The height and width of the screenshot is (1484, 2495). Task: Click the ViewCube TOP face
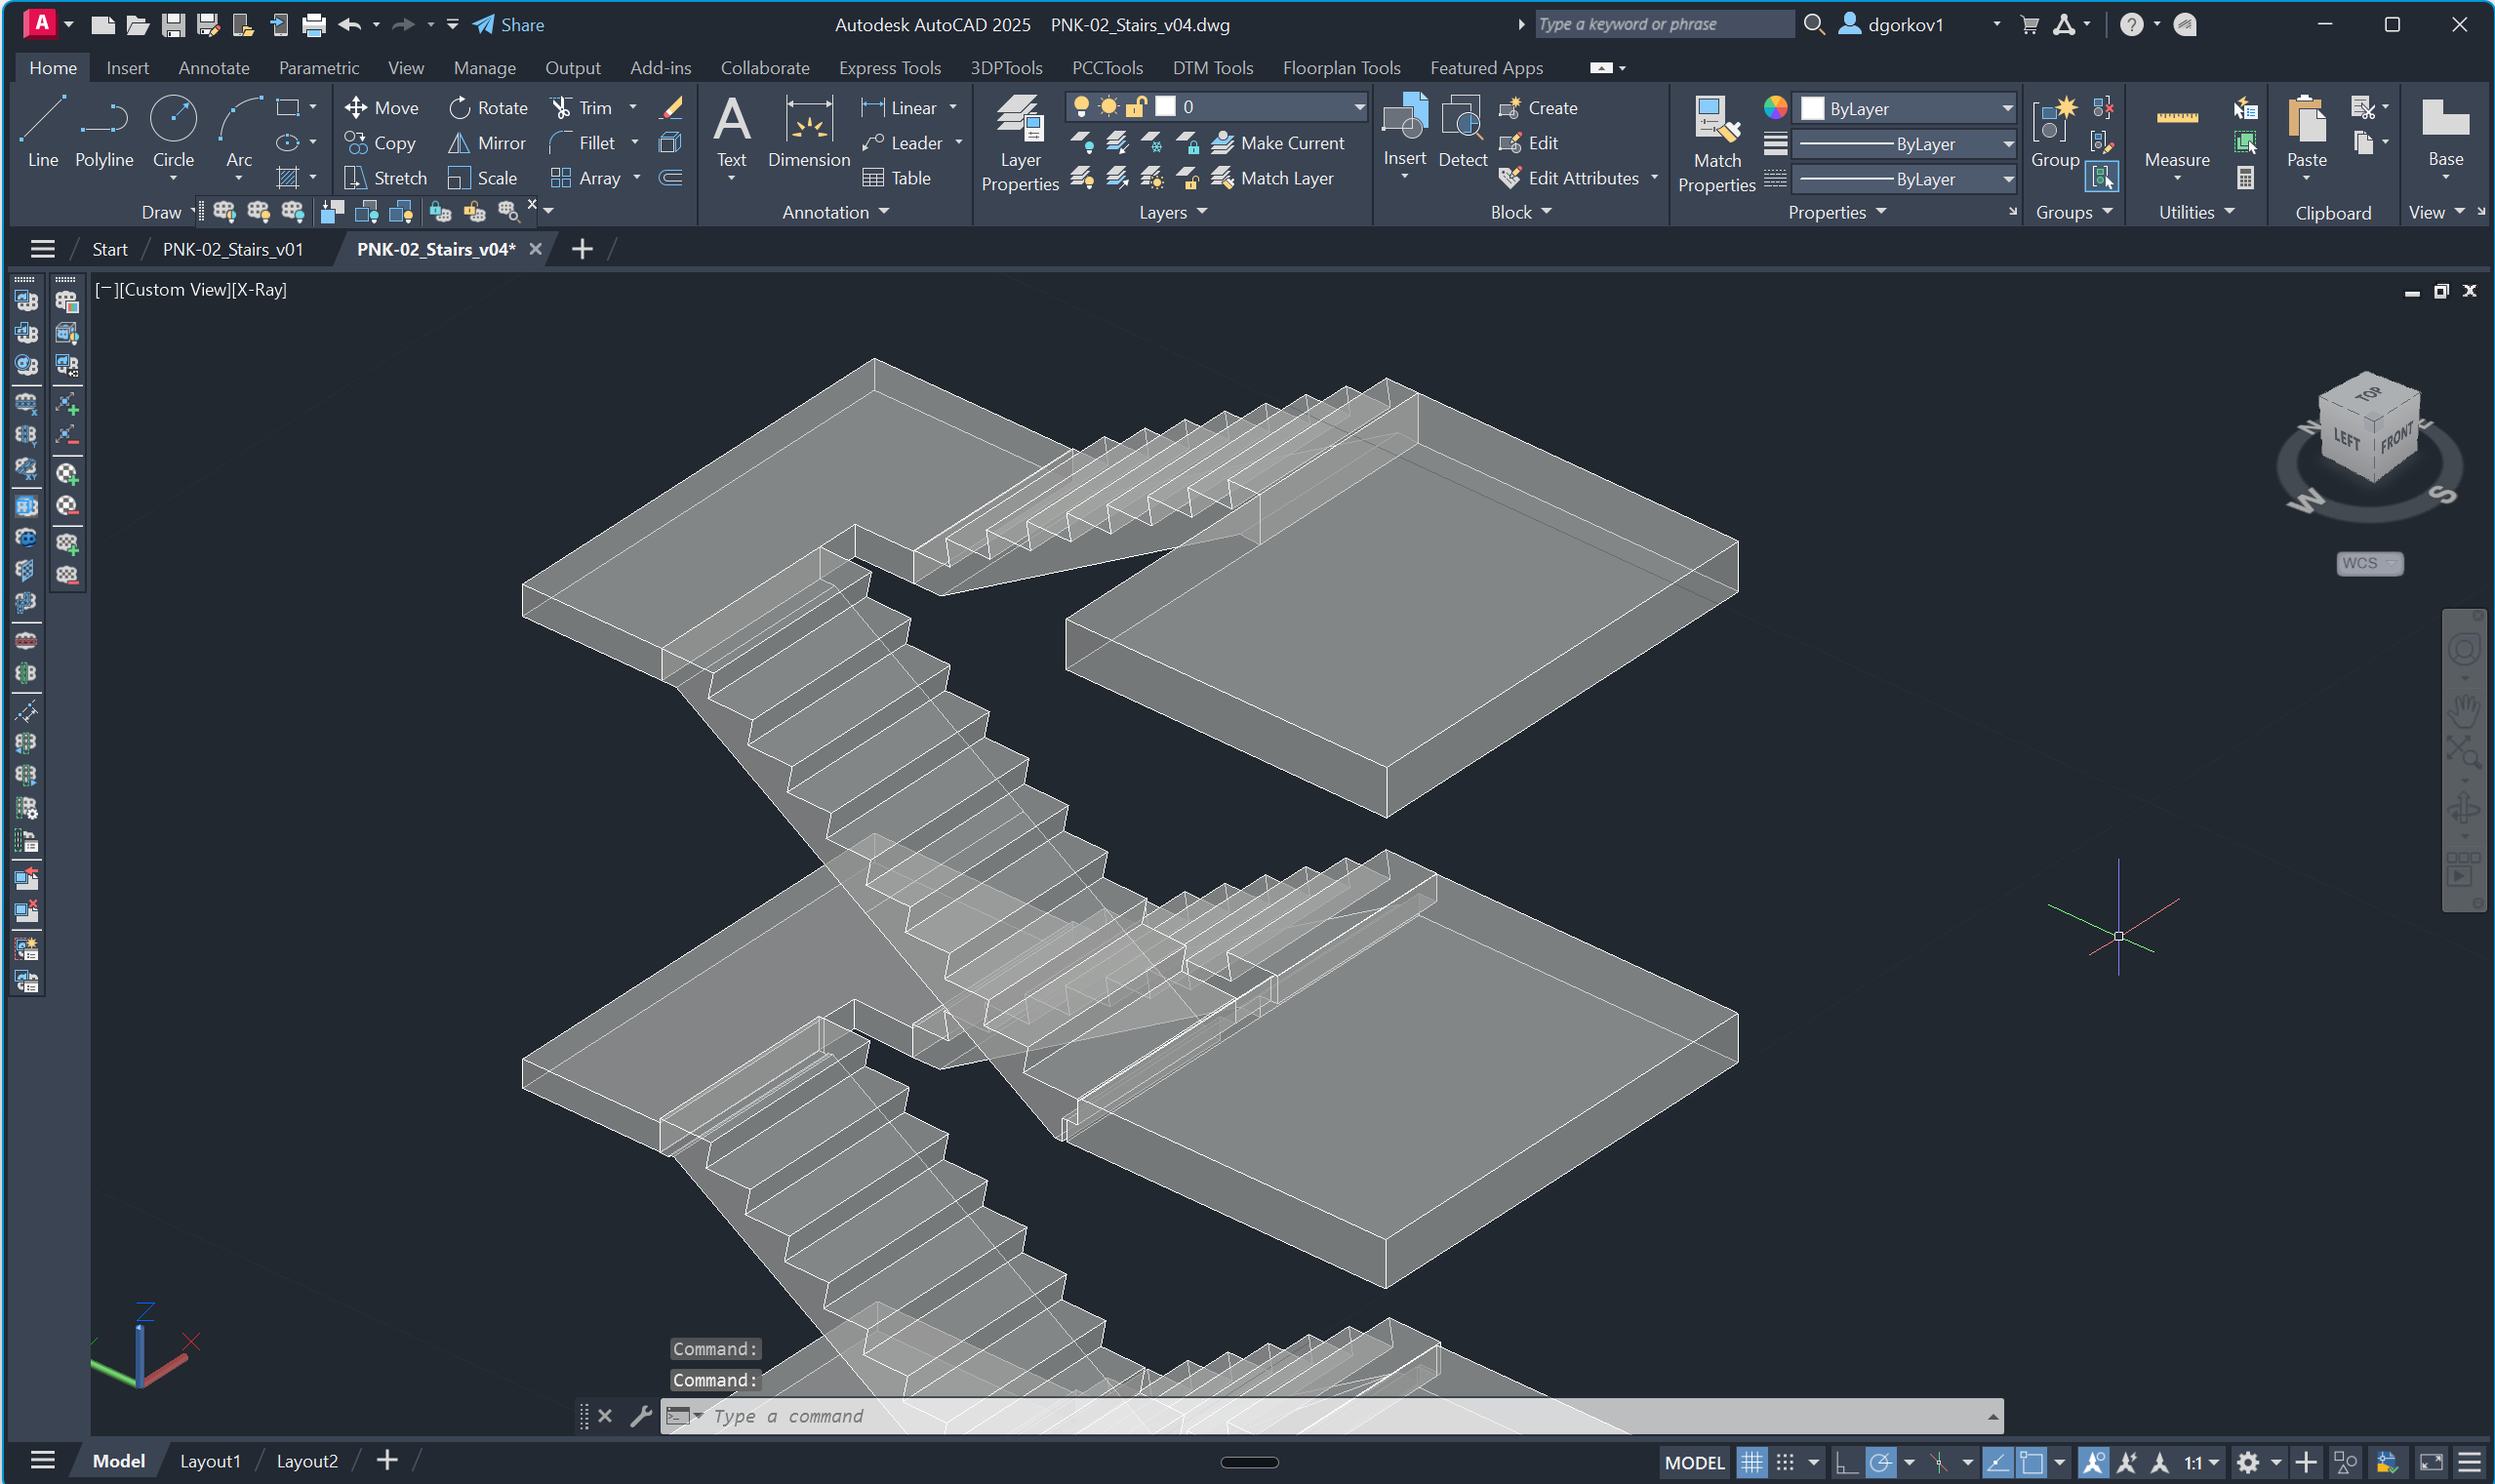click(2368, 393)
